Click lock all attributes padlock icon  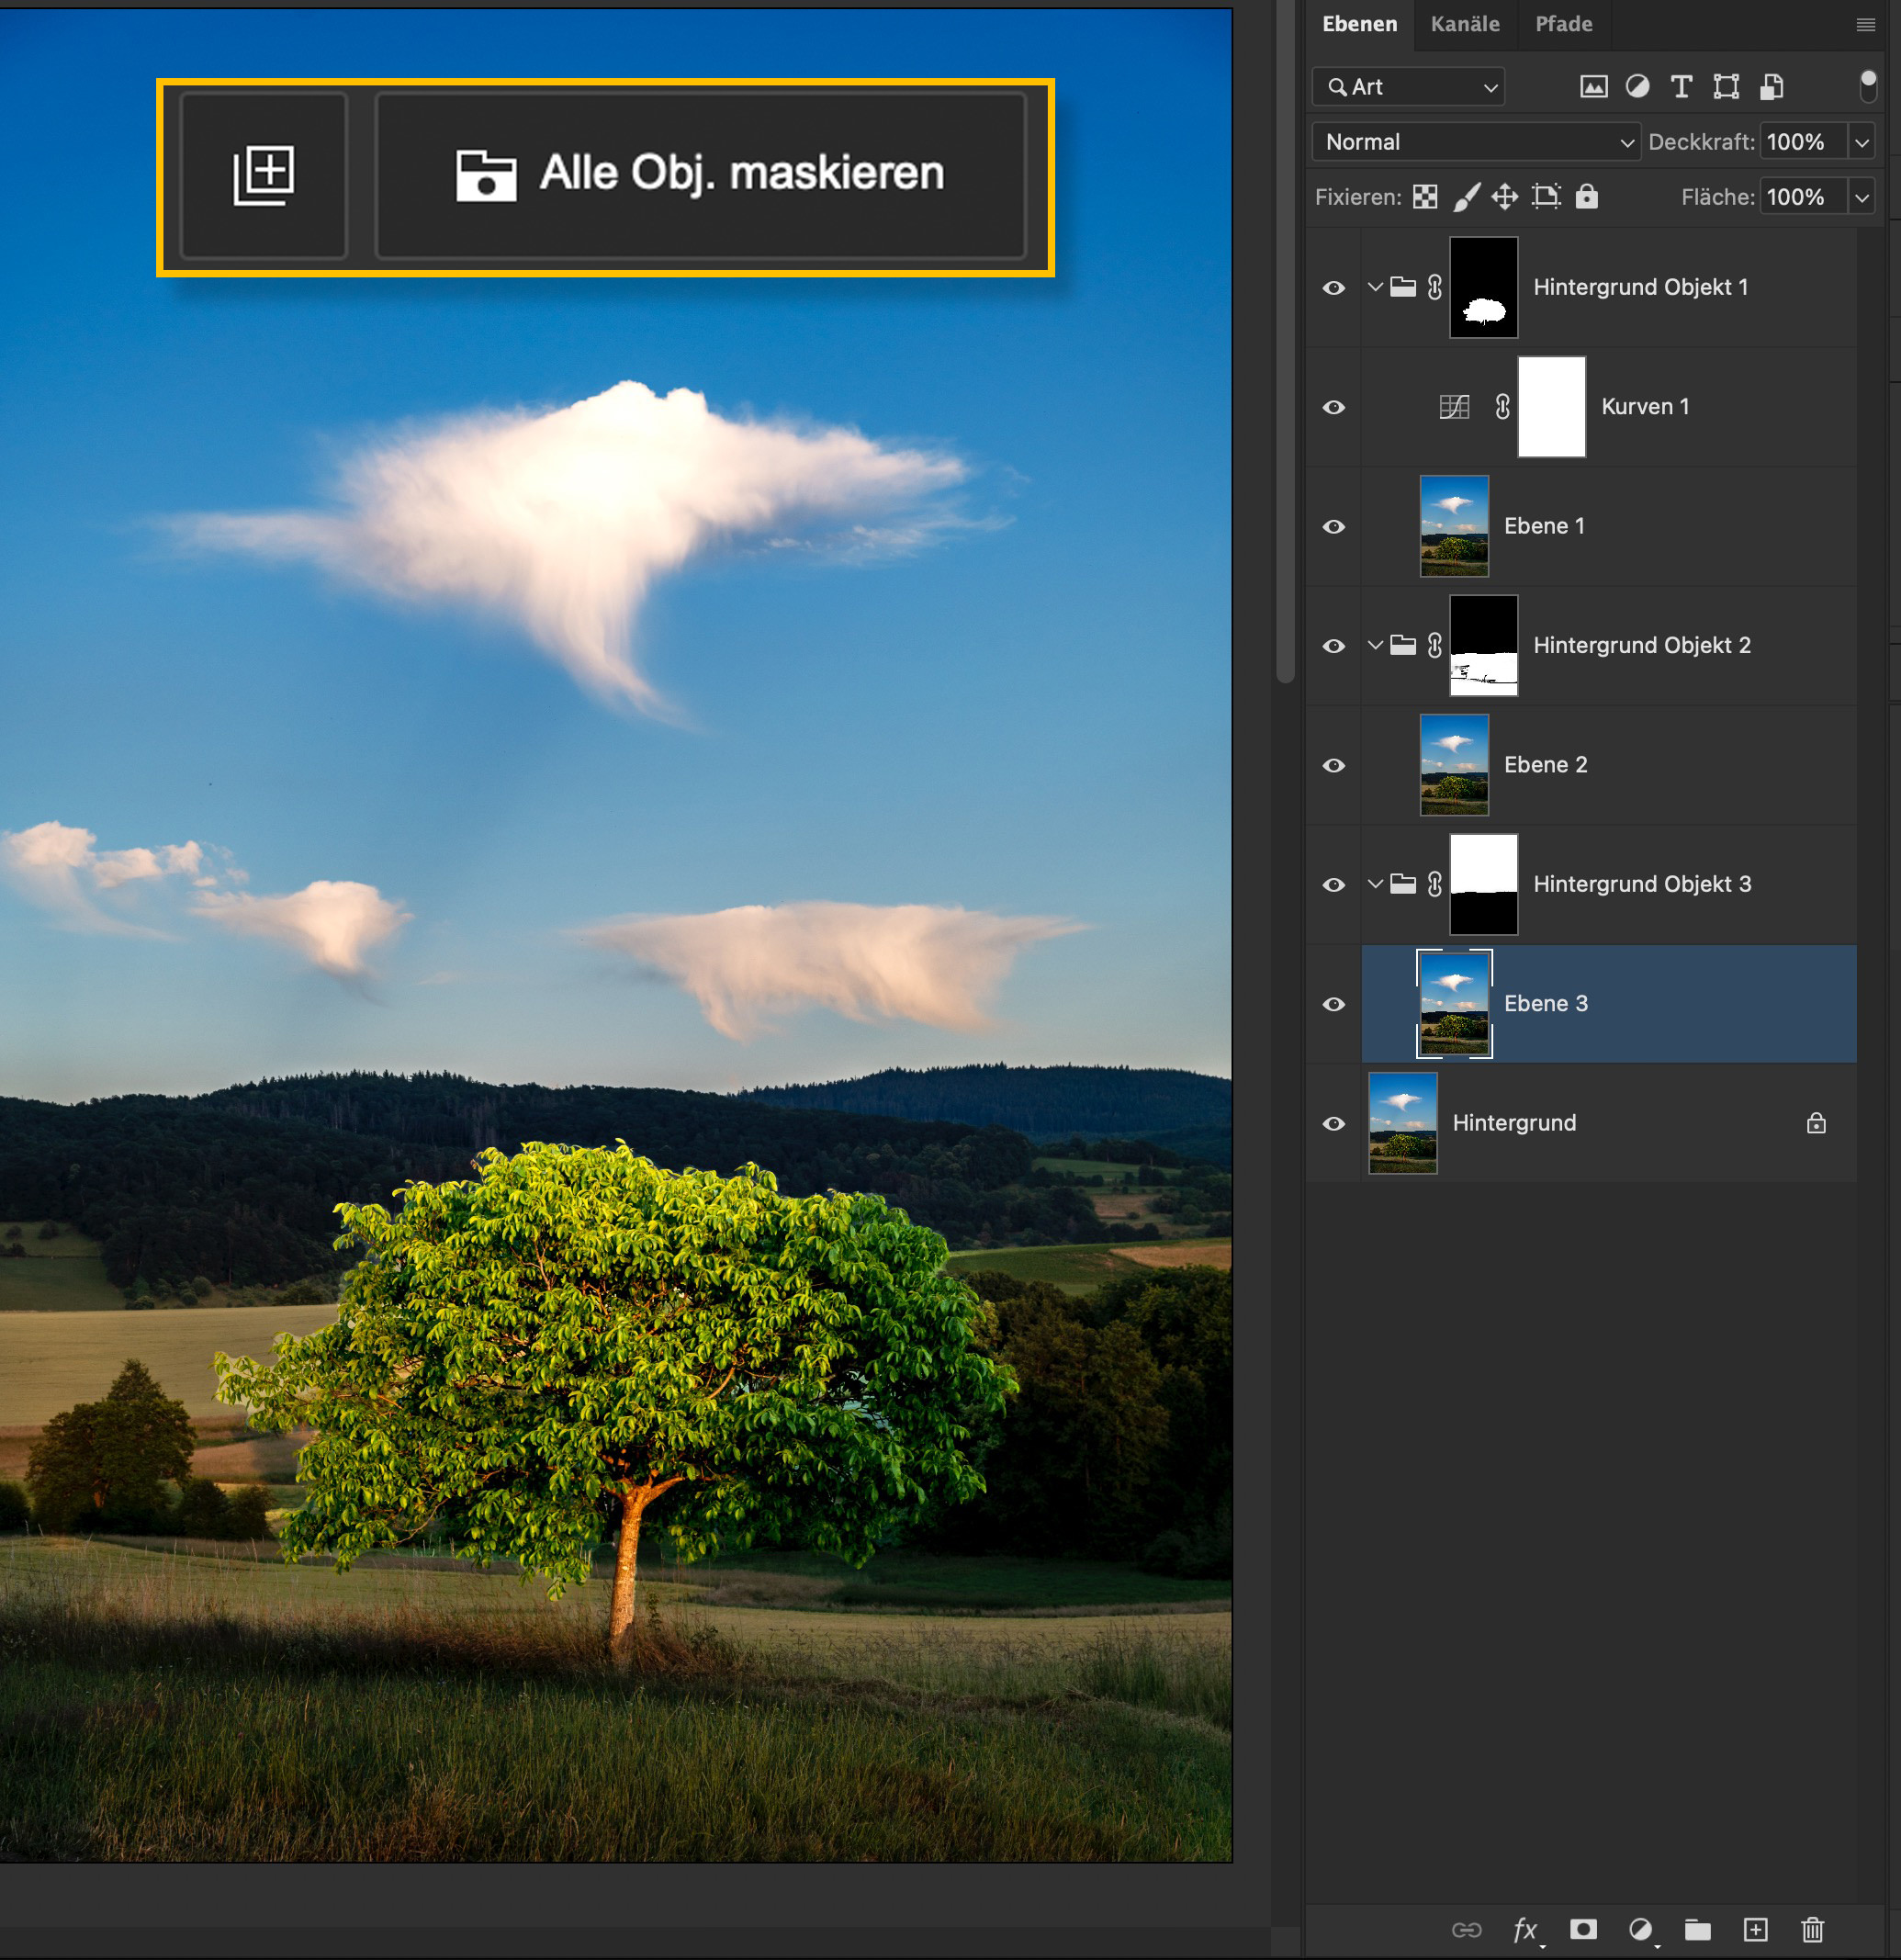click(x=1587, y=196)
